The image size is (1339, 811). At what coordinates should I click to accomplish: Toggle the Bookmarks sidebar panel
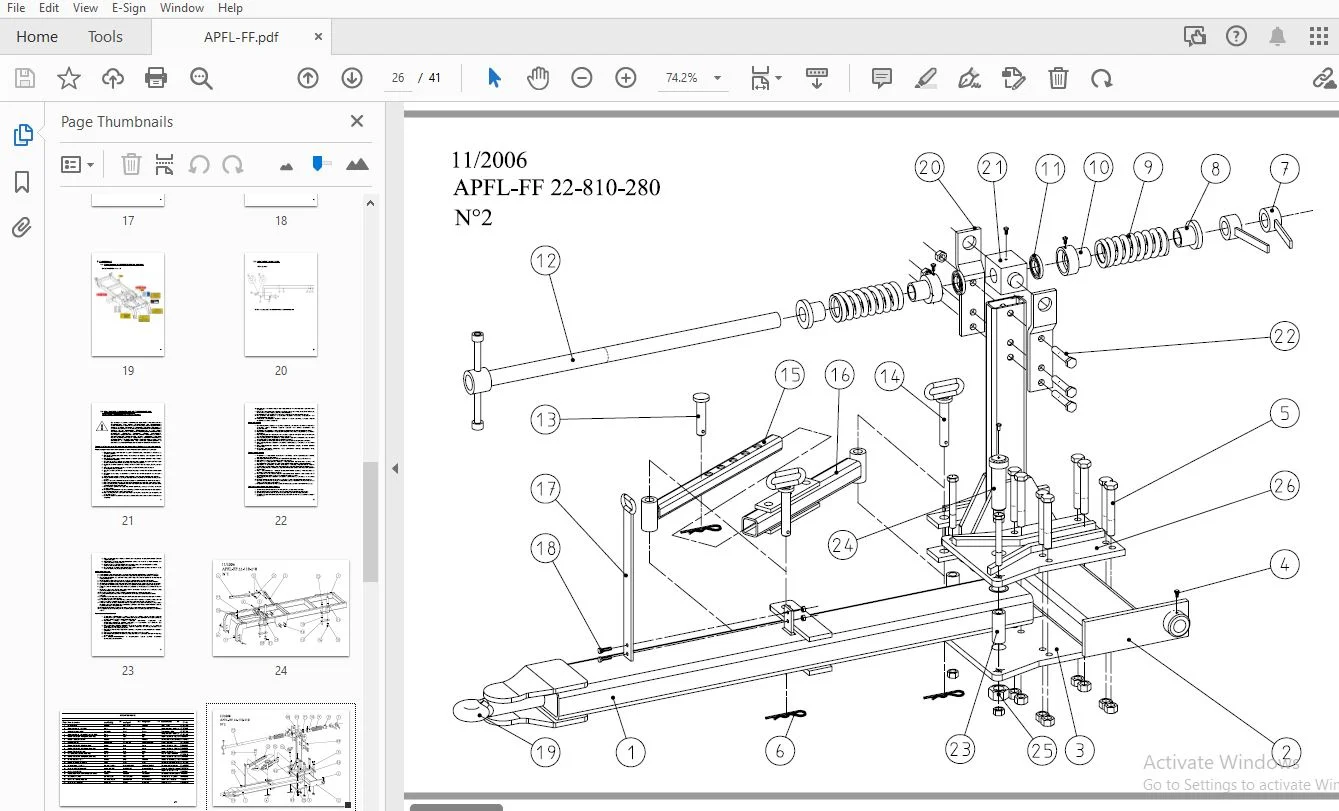(x=22, y=182)
